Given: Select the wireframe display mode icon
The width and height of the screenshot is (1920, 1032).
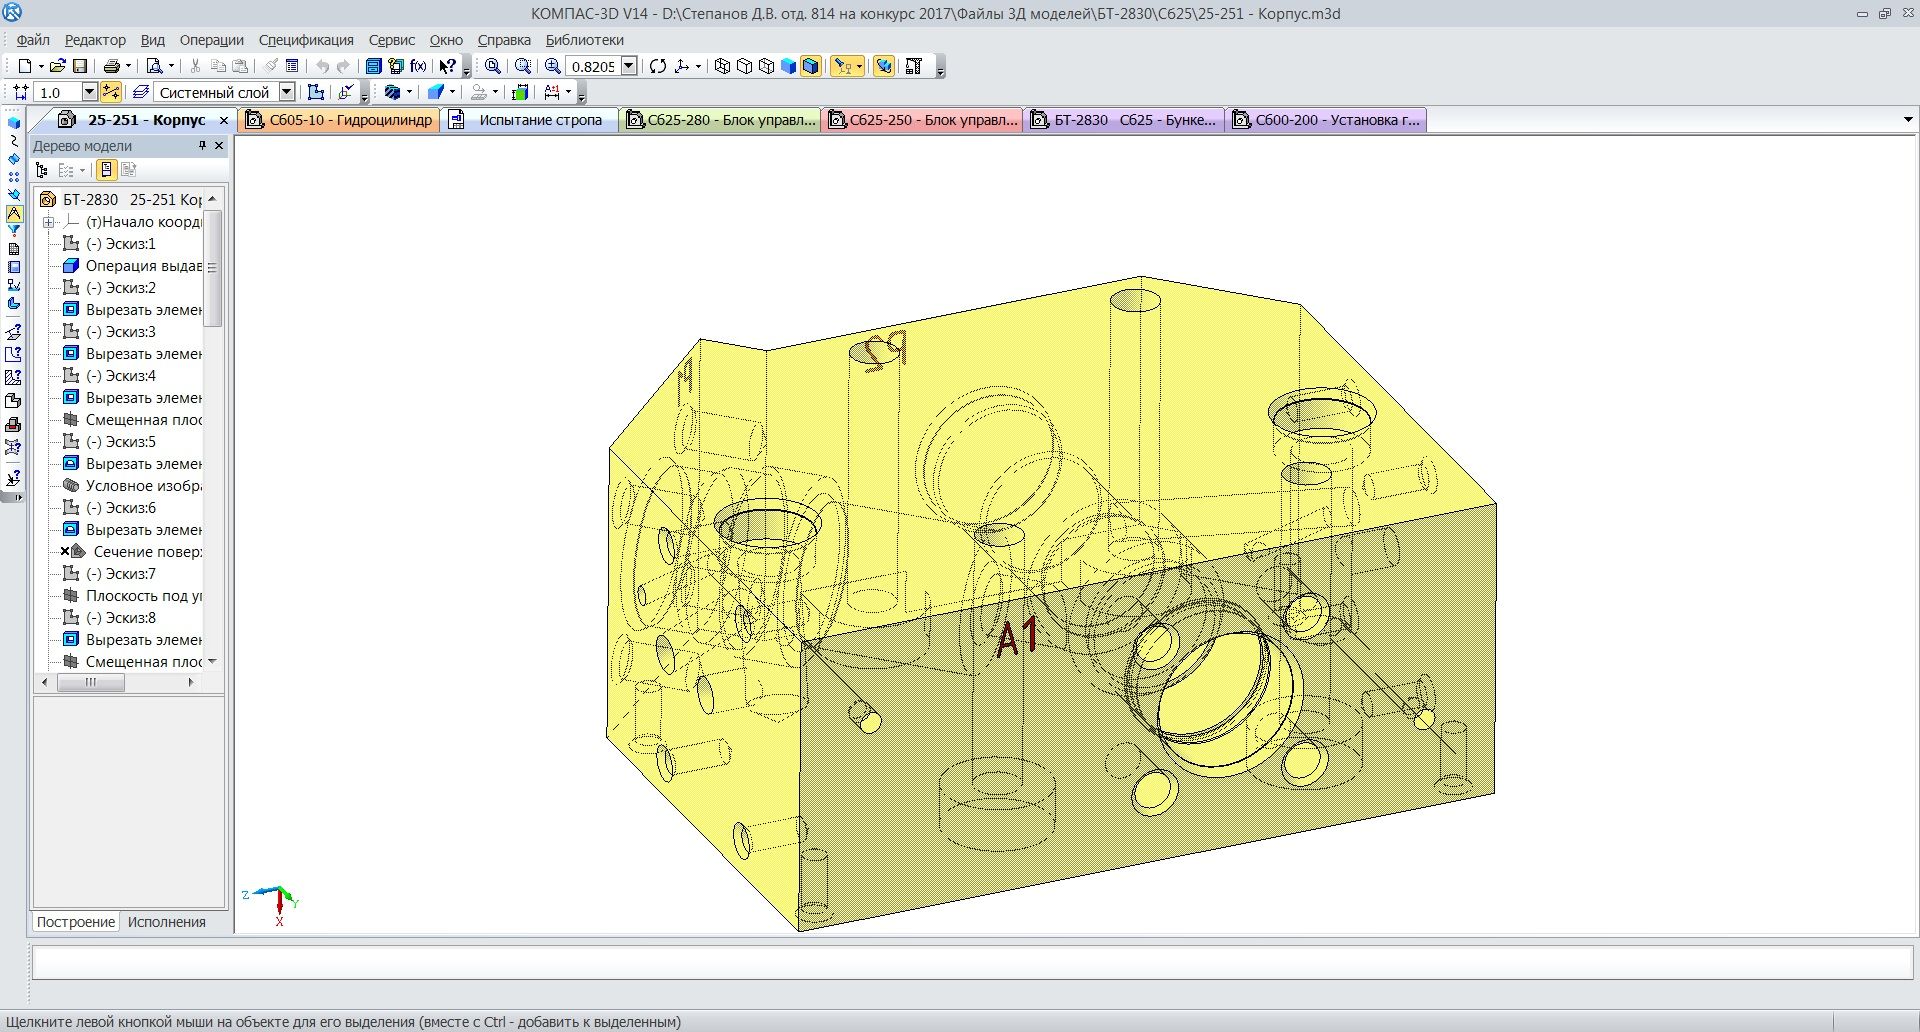Looking at the screenshot, I should [722, 66].
